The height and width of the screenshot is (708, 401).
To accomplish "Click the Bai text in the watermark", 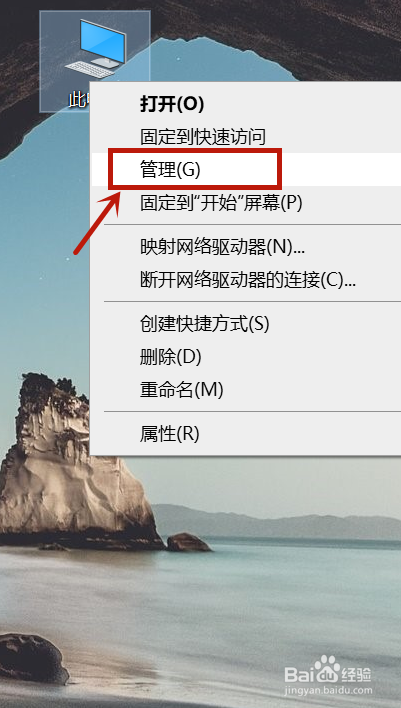I will tap(299, 675).
